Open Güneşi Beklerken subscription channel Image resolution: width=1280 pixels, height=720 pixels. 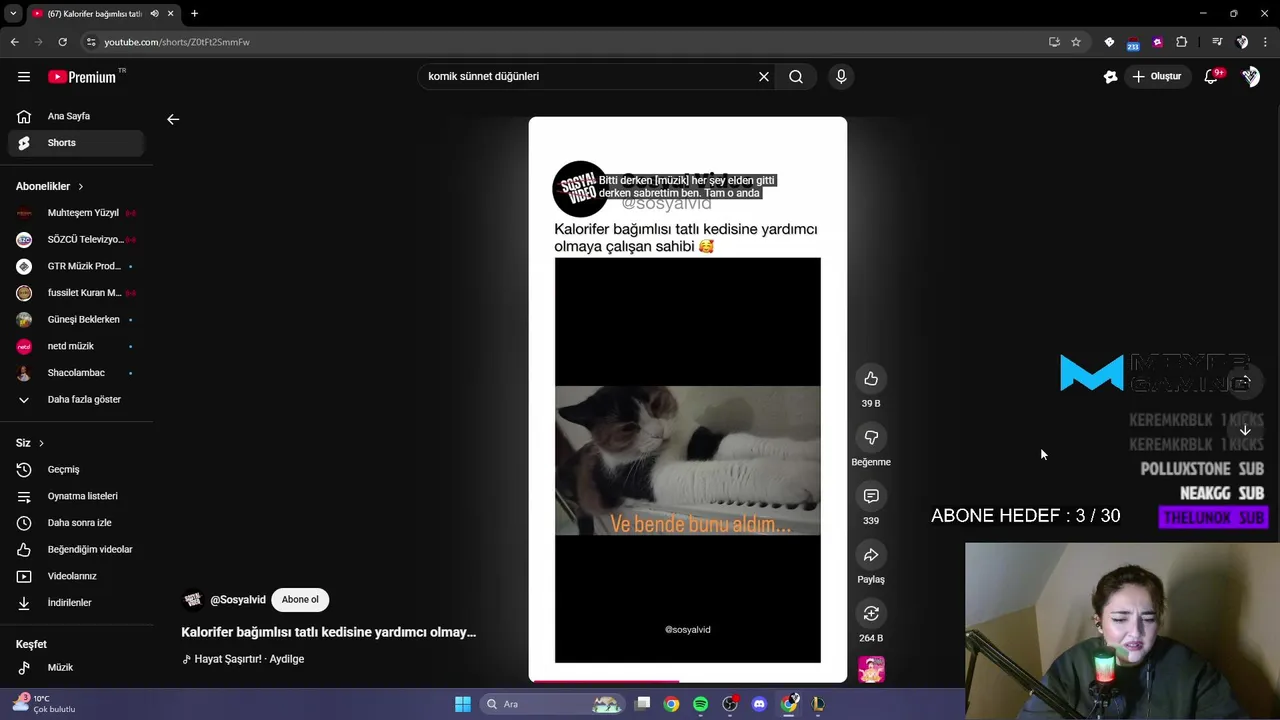pyautogui.click(x=76, y=319)
